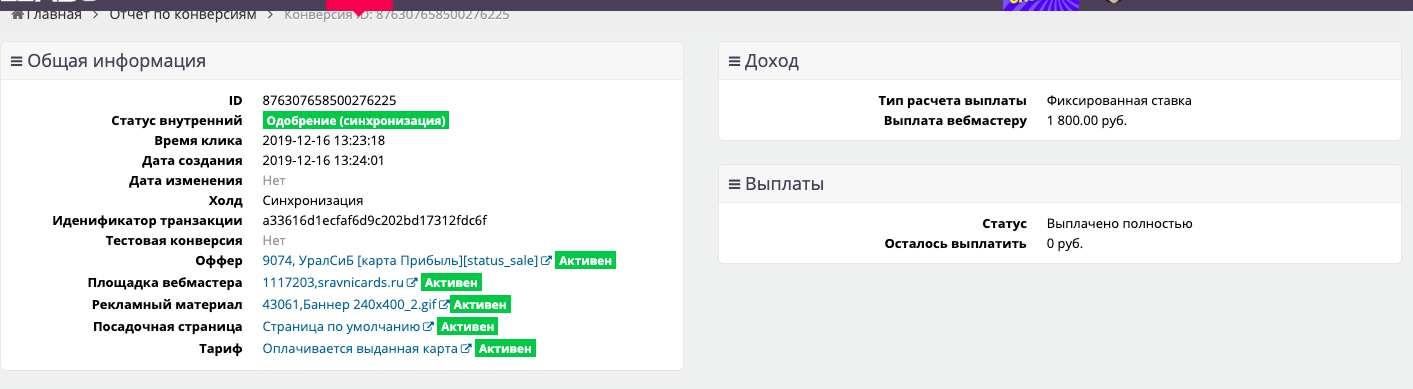The height and width of the screenshot is (389, 1413).
Task: Click hamburger icon of Доход panel
Action: [734, 61]
